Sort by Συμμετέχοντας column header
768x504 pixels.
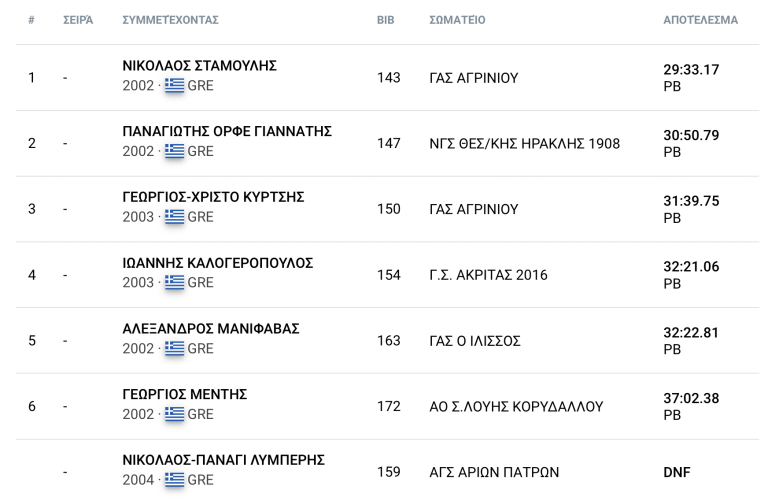(170, 20)
